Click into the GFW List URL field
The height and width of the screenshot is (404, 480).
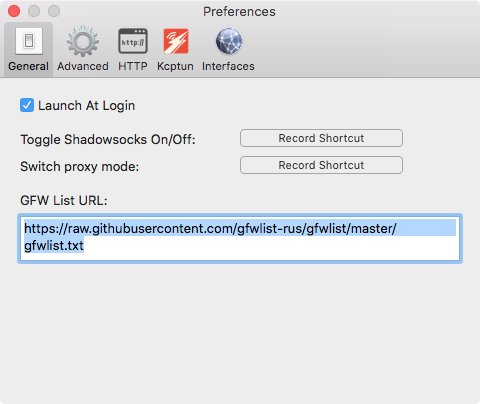pyautogui.click(x=240, y=239)
